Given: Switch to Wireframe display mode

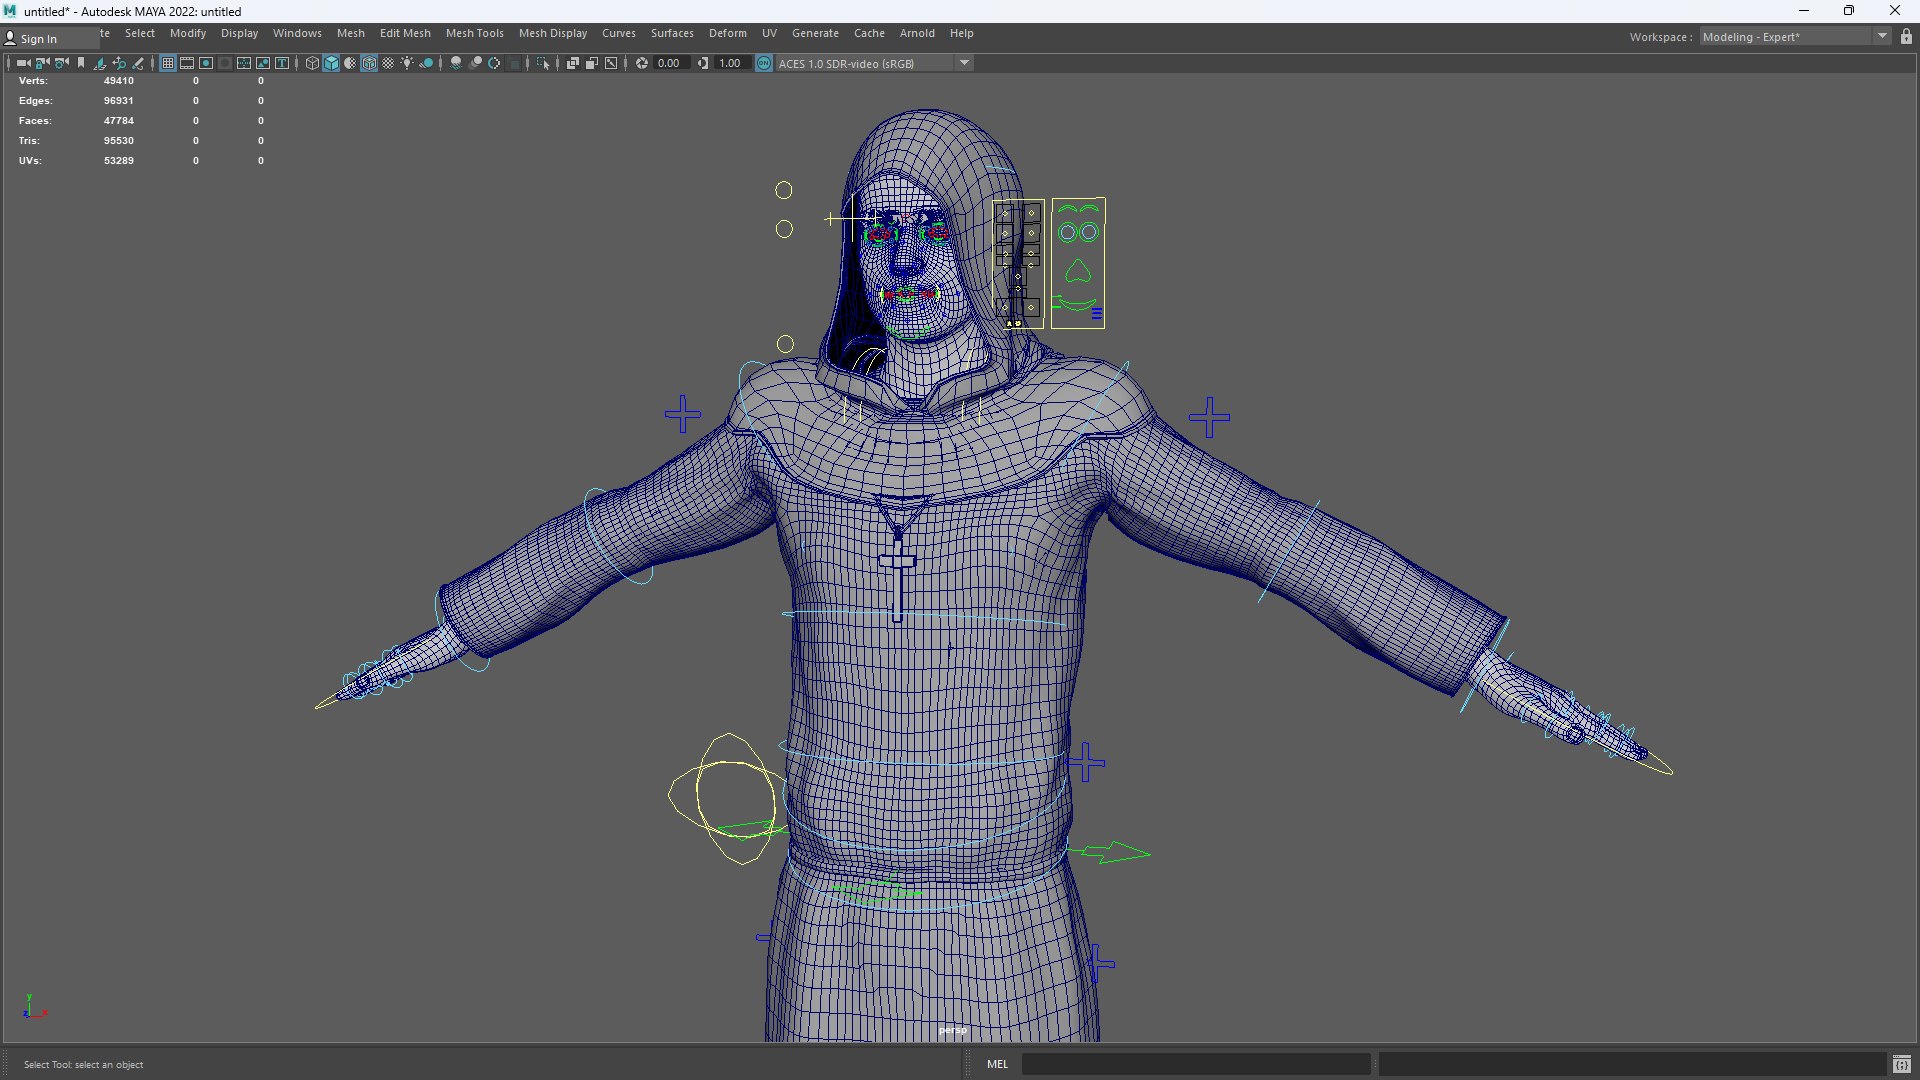Looking at the screenshot, I should pyautogui.click(x=312, y=63).
